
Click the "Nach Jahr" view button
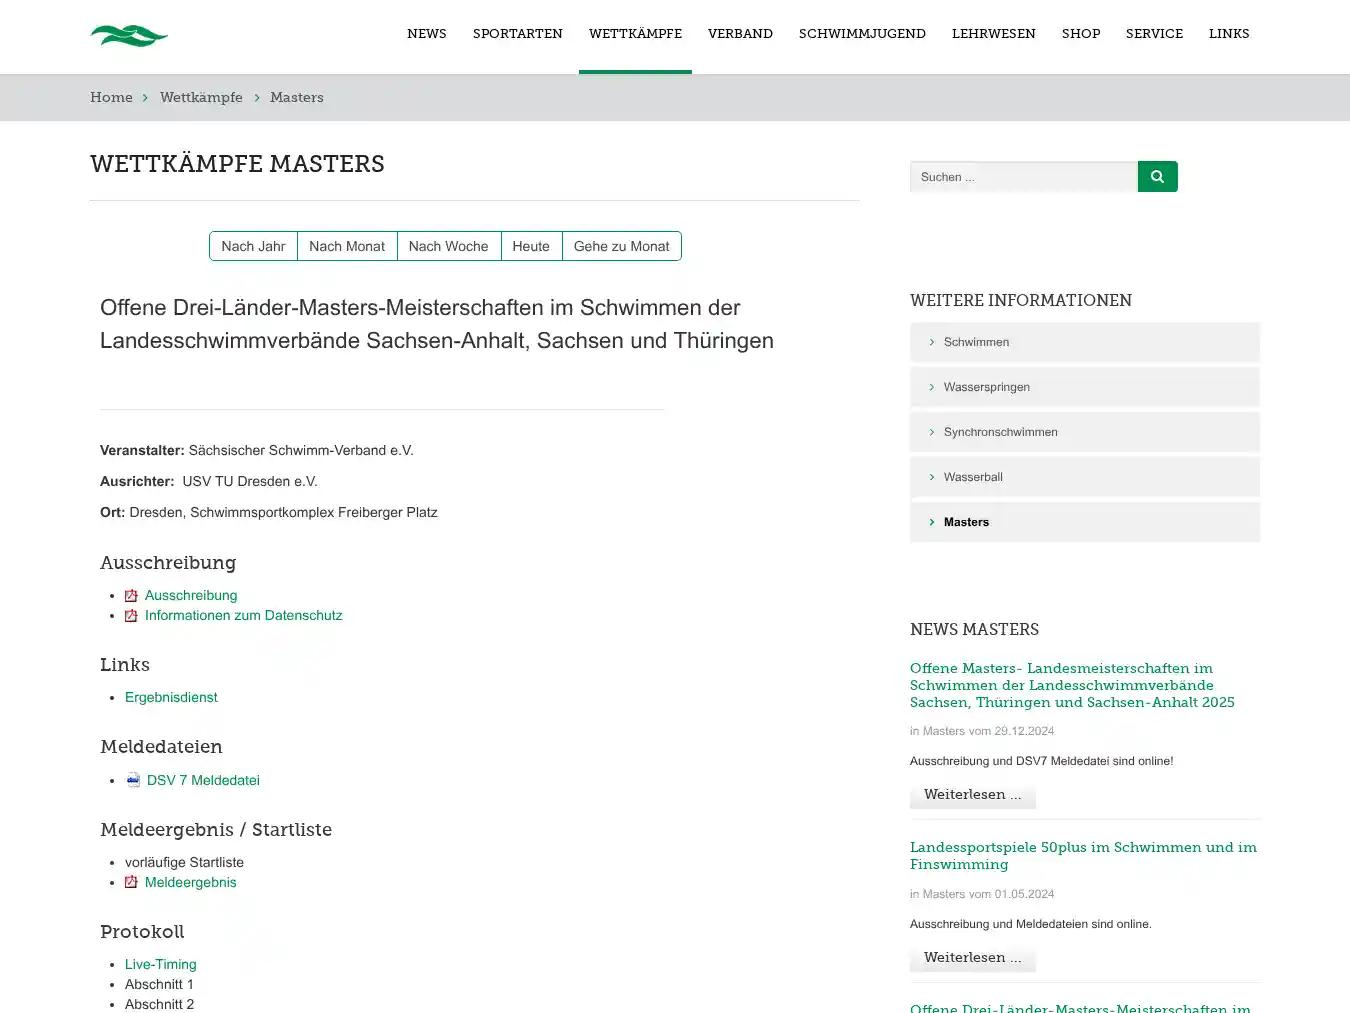click(253, 246)
